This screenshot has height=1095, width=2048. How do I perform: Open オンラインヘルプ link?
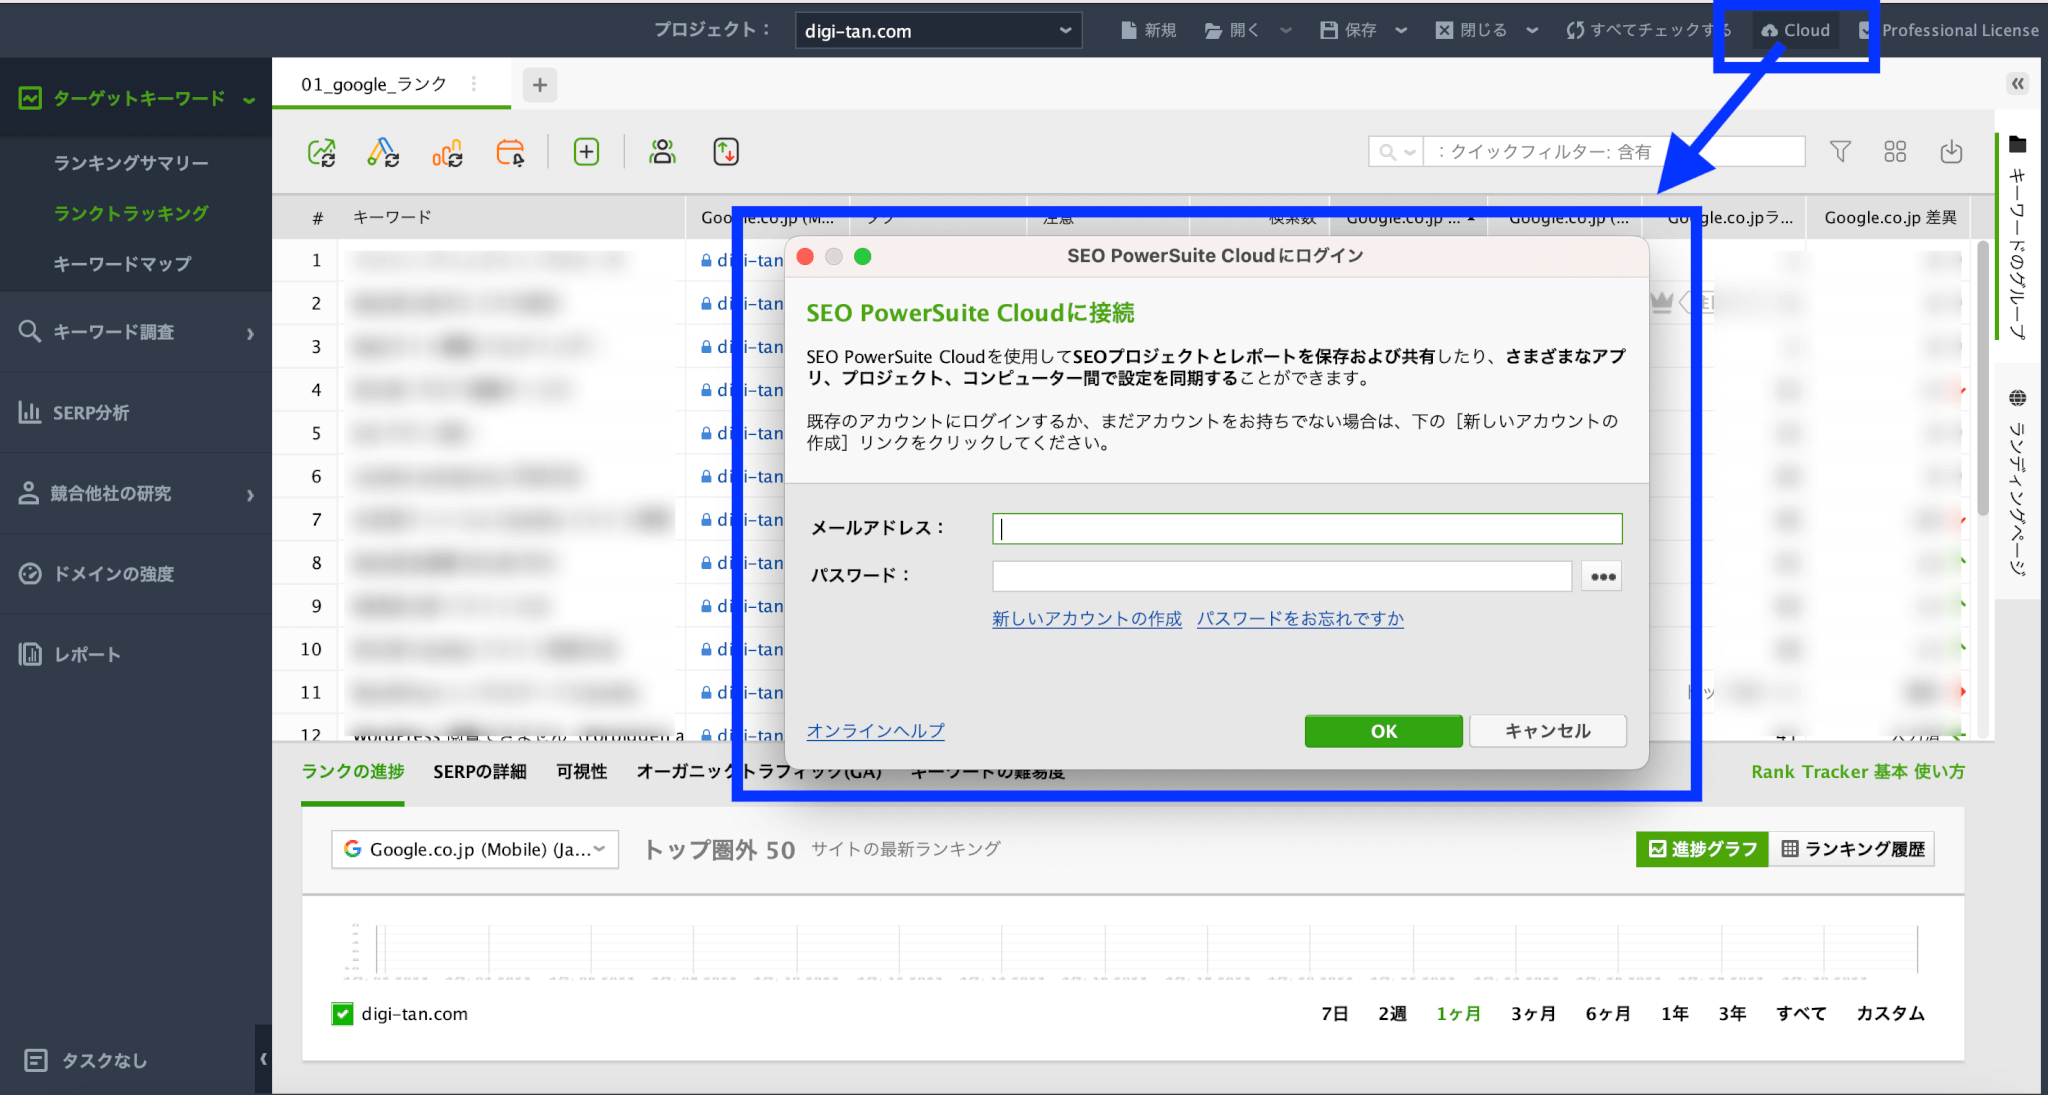875,731
